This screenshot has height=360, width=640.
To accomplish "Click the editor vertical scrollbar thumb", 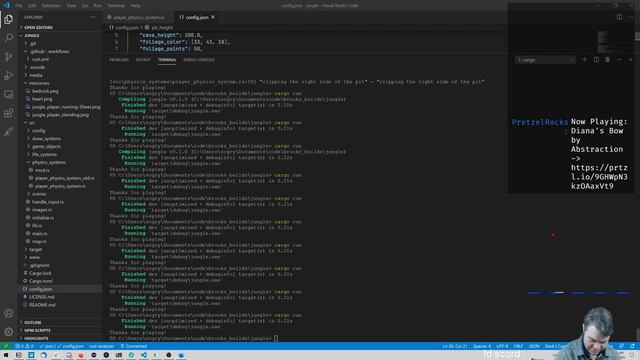I will click(x=637, y=36).
